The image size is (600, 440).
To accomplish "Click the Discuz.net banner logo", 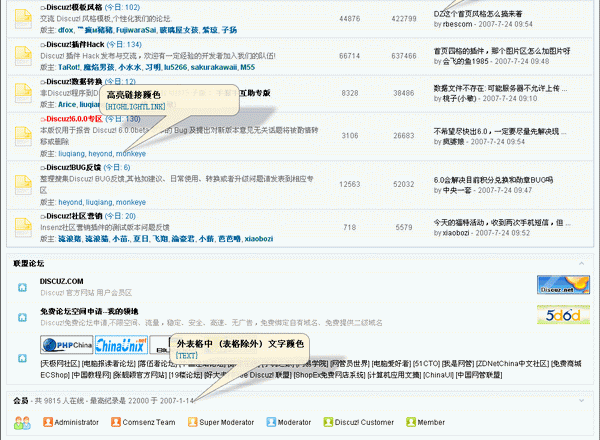I will [x=563, y=285].
